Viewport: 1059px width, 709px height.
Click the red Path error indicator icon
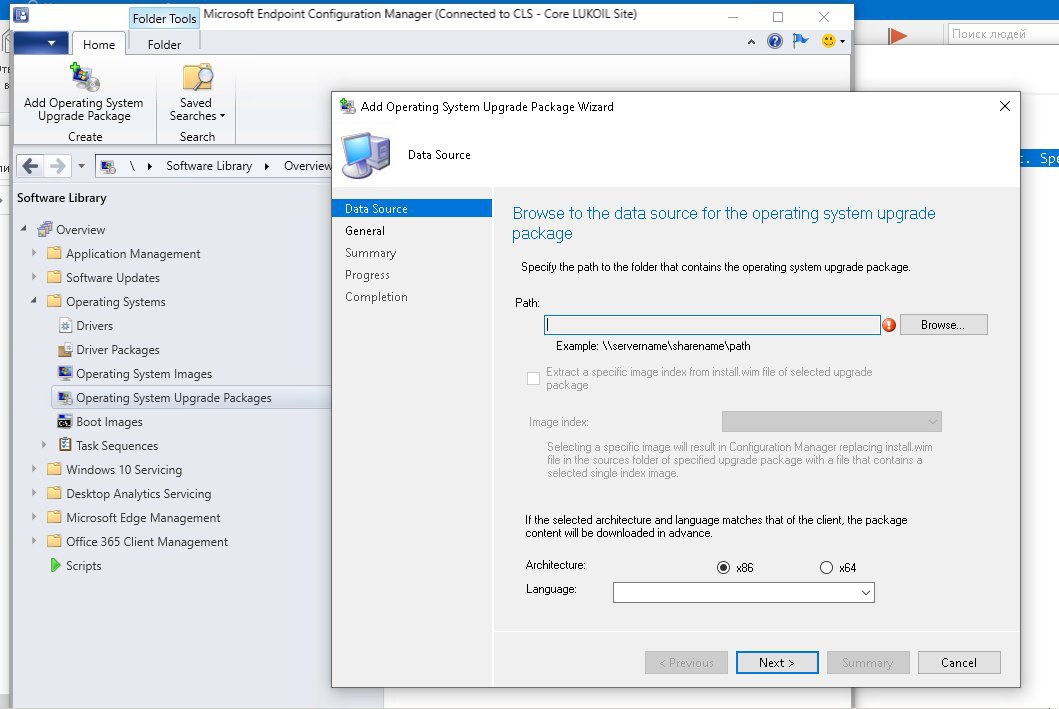click(889, 325)
